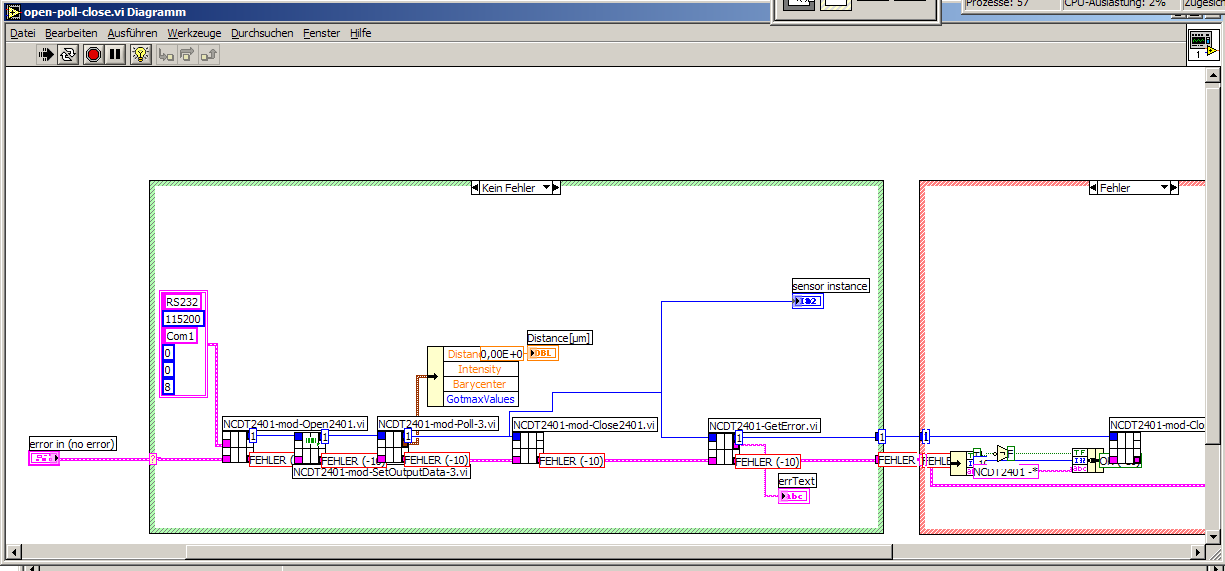
Task: Click the VI connector icon in top-right corner
Action: [x=1203, y=45]
